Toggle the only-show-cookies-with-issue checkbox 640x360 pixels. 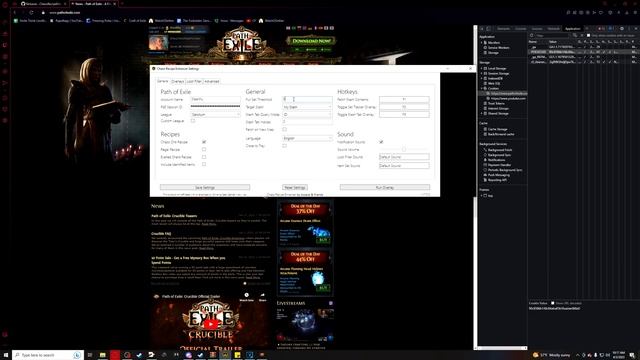click(589, 36)
